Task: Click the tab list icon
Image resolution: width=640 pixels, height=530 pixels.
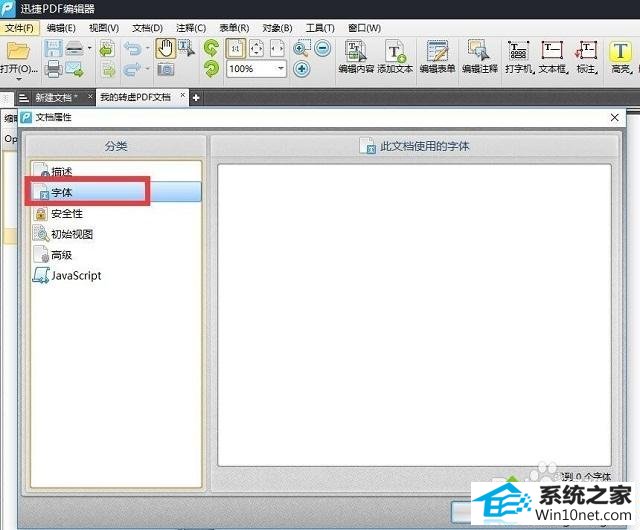Action: click(23, 98)
